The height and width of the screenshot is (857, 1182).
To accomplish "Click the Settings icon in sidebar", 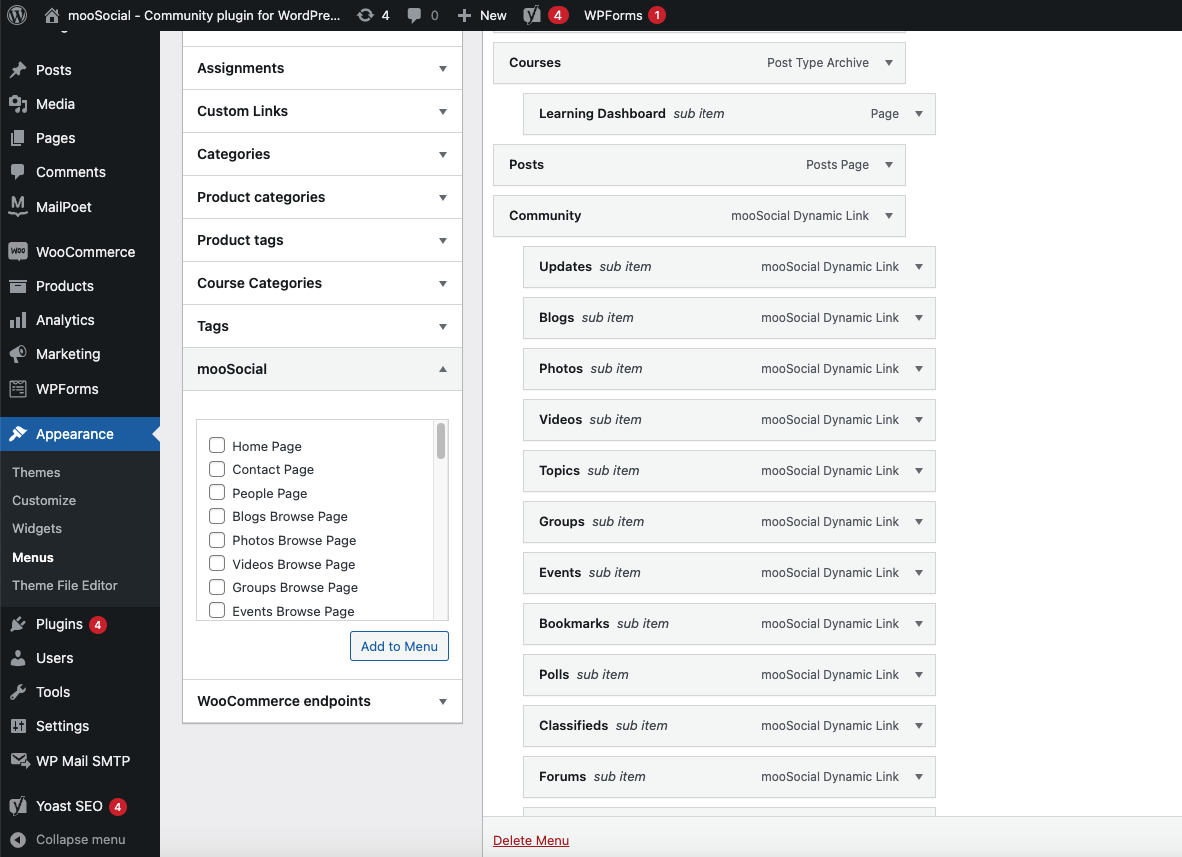I will click(x=18, y=726).
